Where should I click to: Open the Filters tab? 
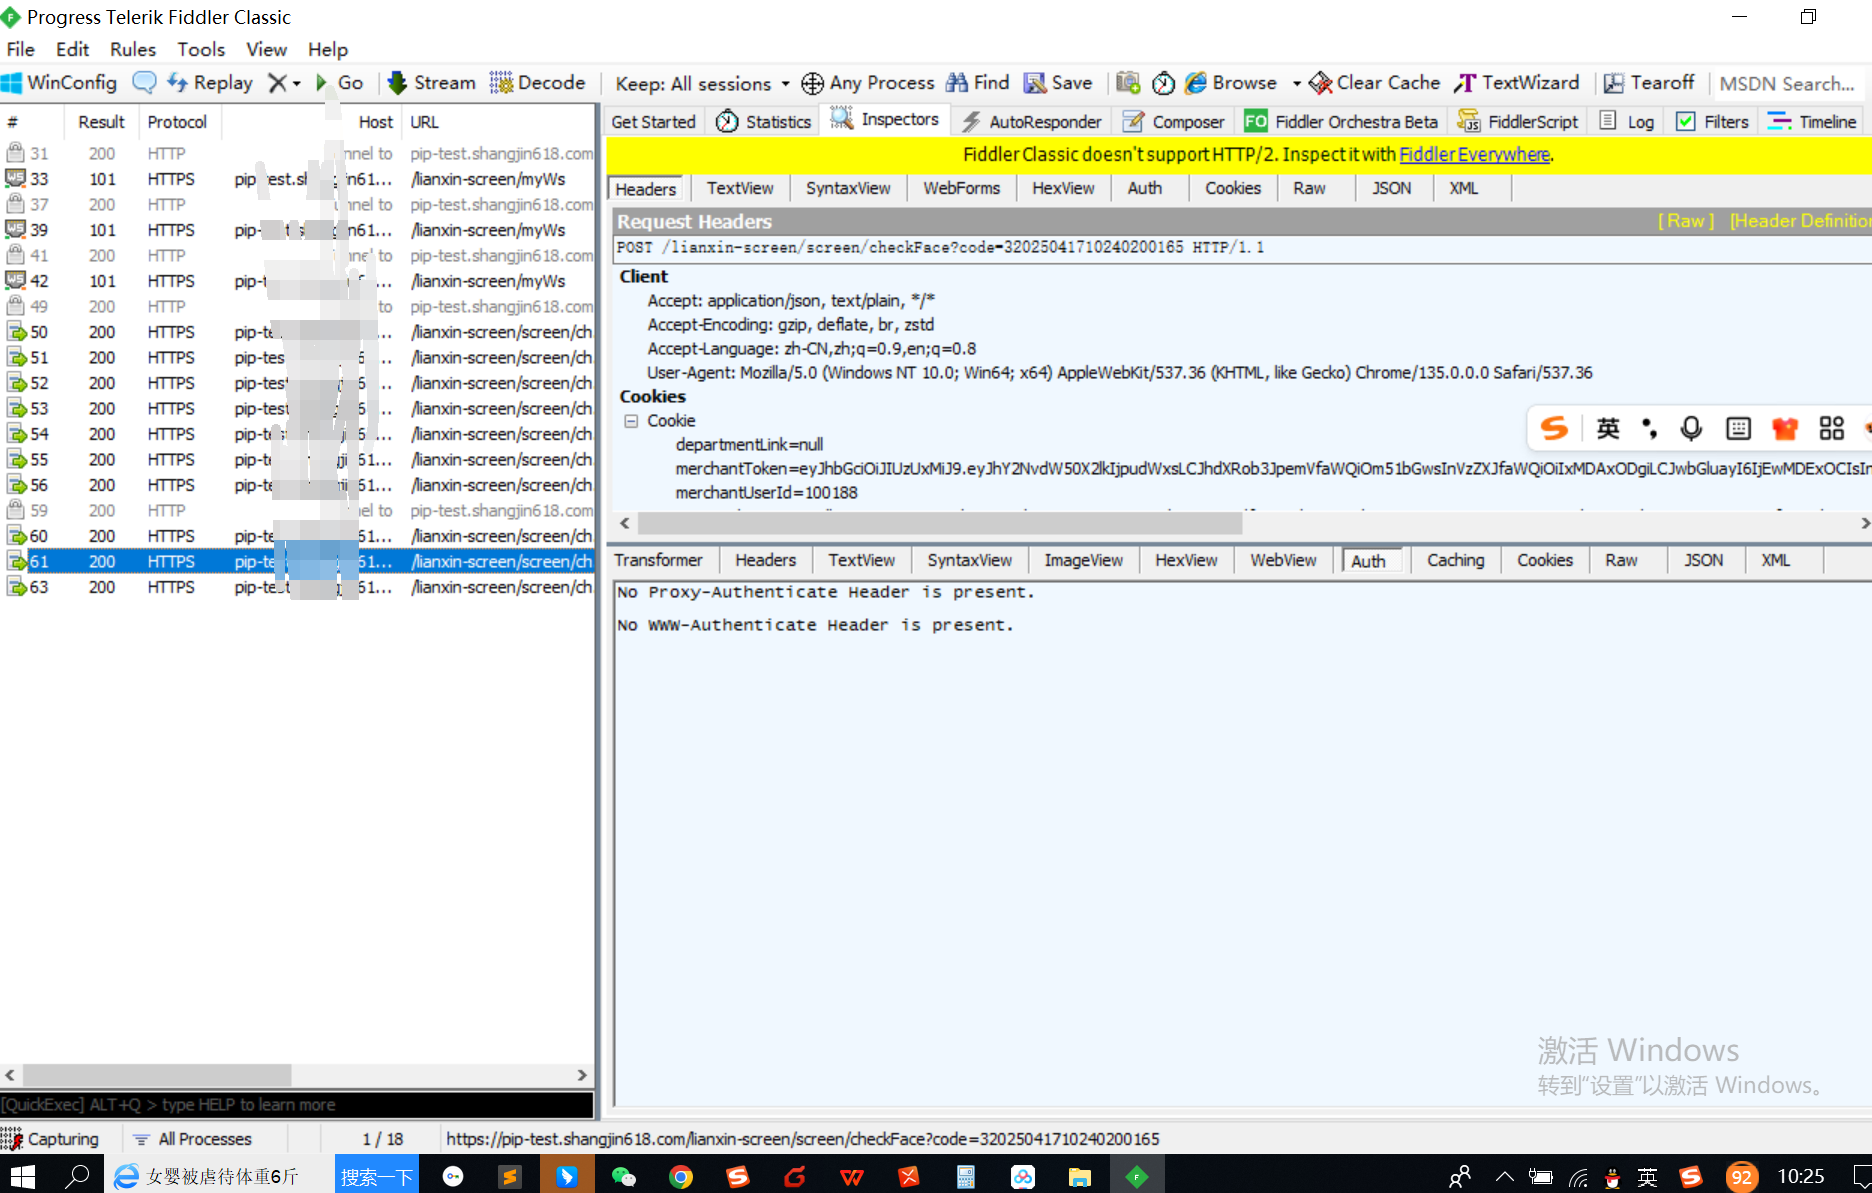1713,121
